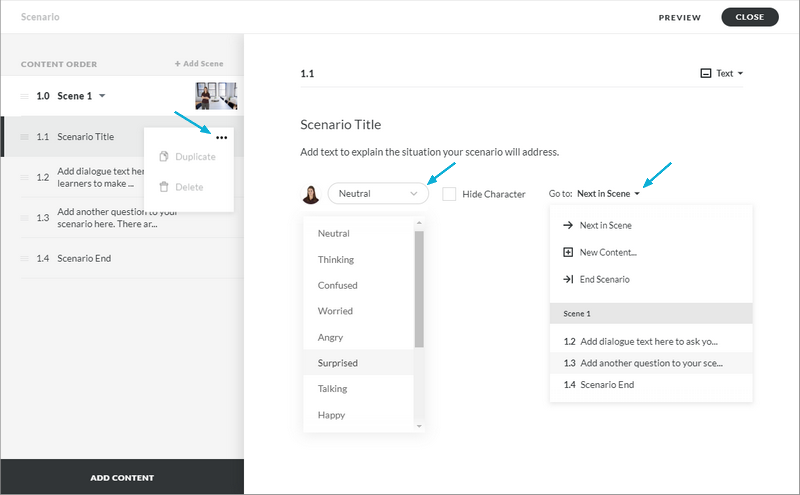Click the Text type icon
The width and height of the screenshot is (800, 495).
(x=706, y=73)
